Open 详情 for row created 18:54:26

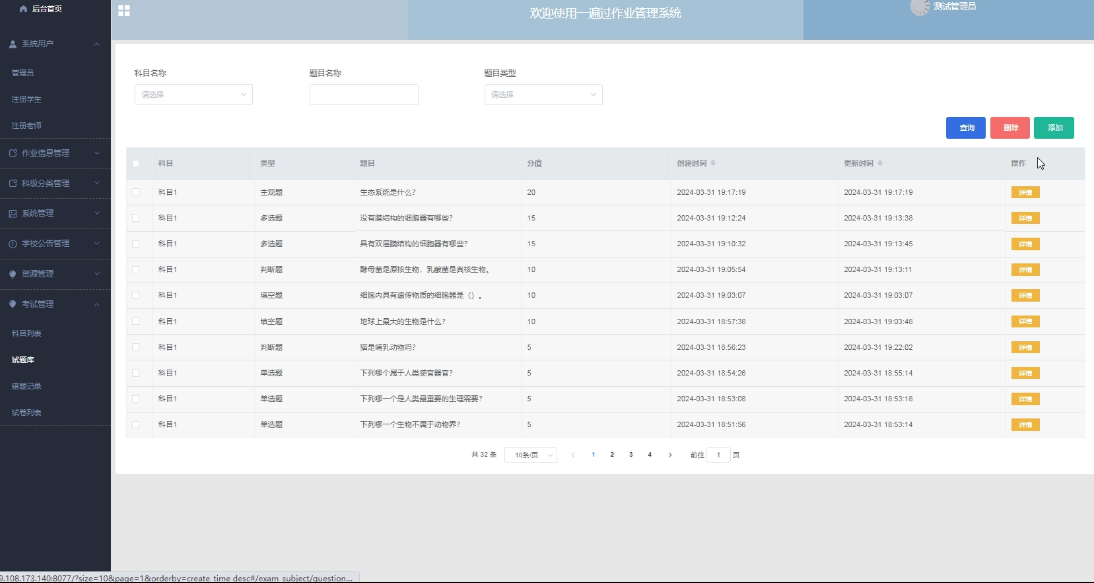coord(1025,373)
